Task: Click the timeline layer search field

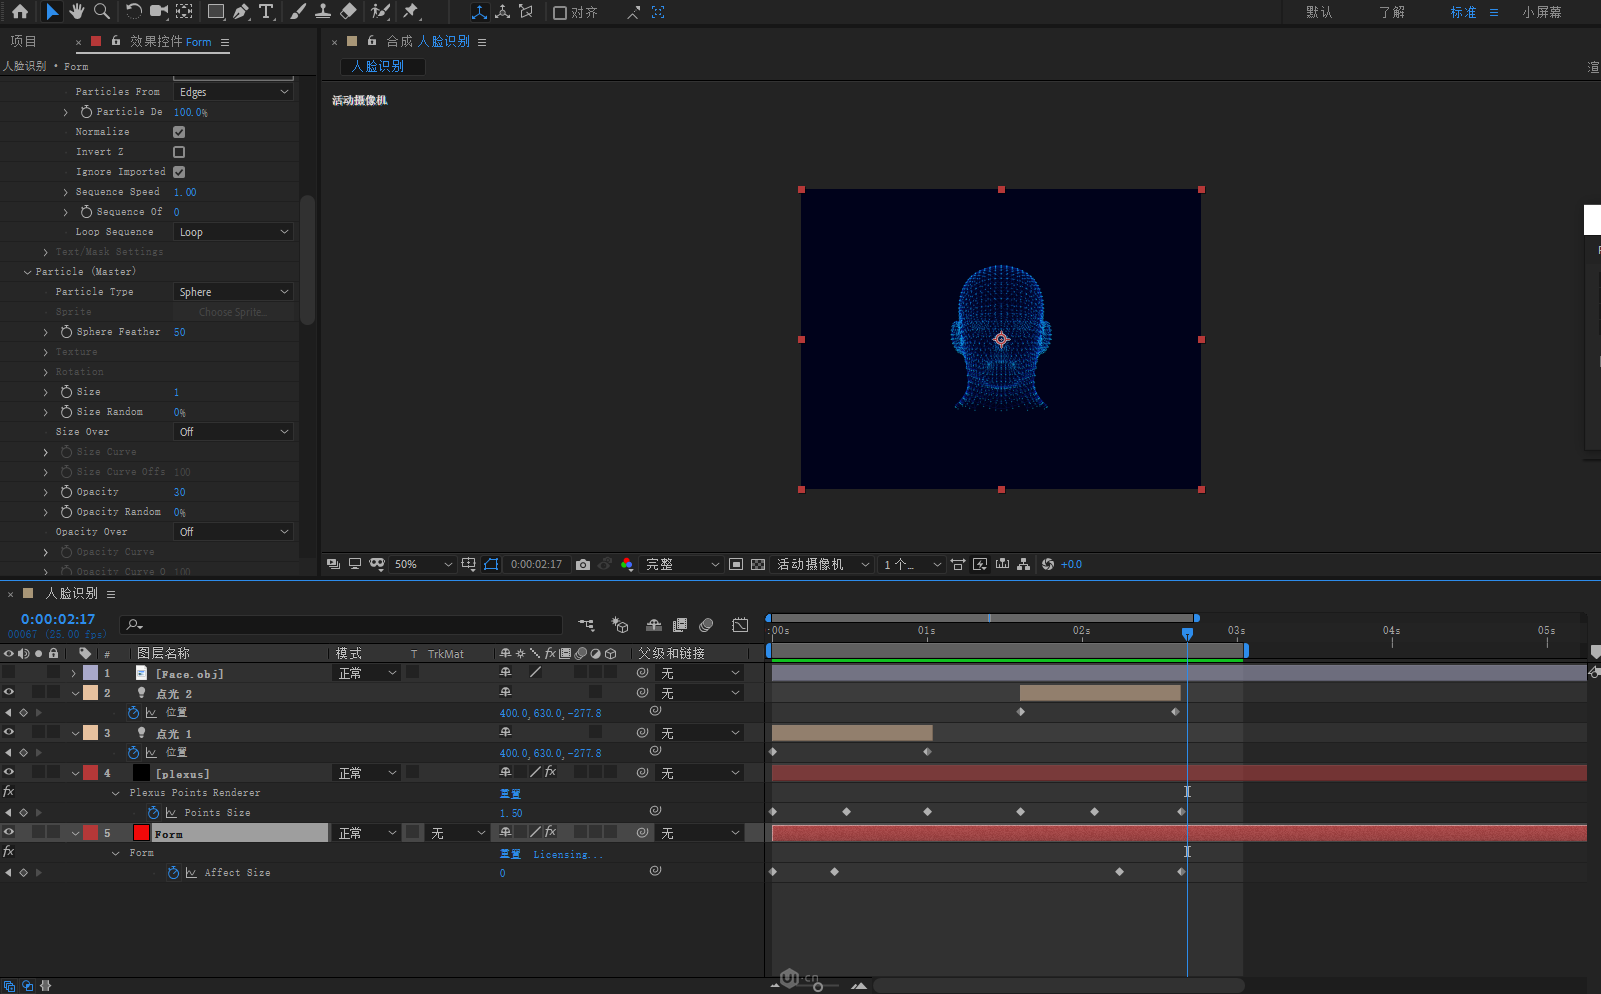Action: [x=342, y=625]
